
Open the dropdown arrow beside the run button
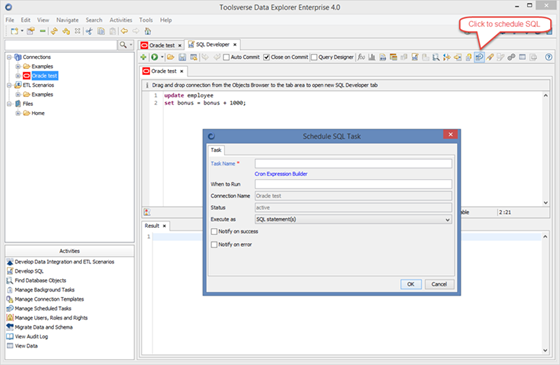point(162,57)
